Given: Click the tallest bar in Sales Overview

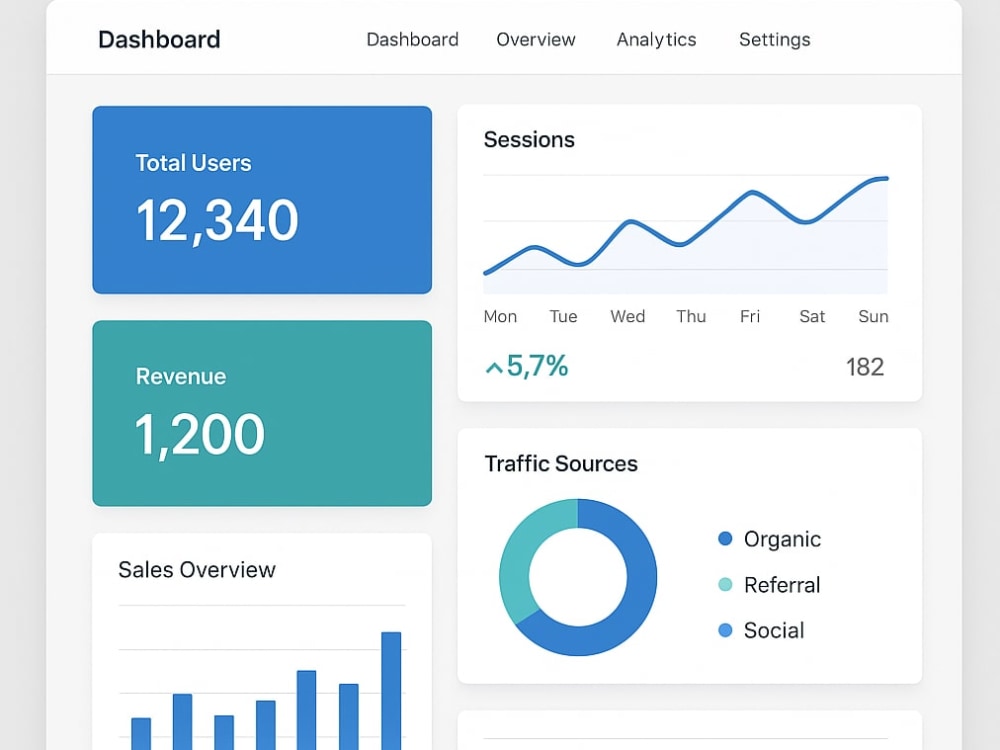Looking at the screenshot, I should click(x=391, y=691).
